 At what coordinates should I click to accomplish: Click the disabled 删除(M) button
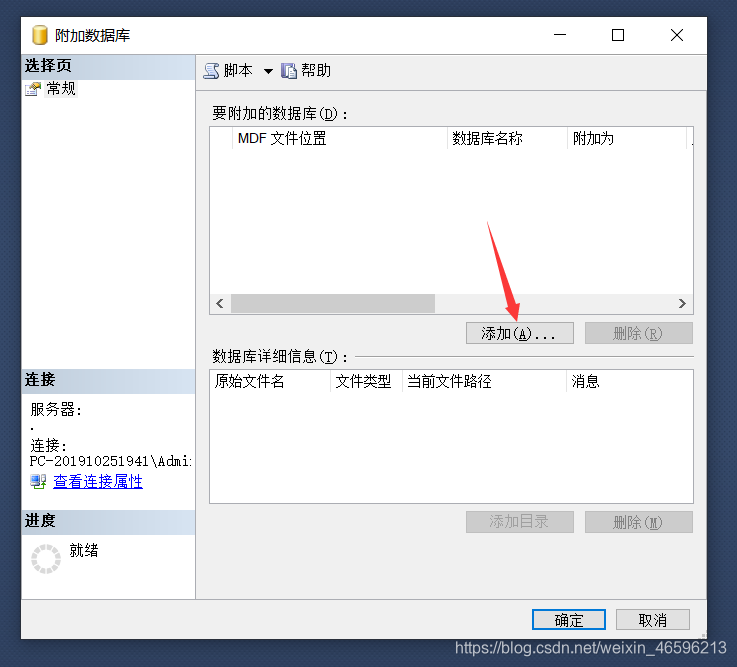click(638, 522)
